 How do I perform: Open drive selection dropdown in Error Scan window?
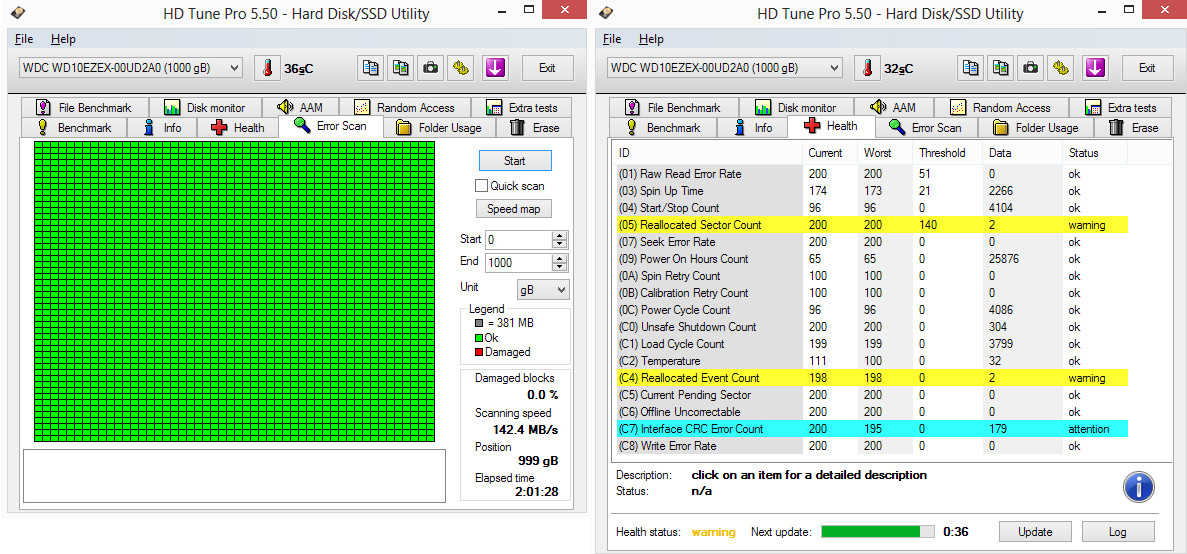pyautogui.click(x=130, y=67)
